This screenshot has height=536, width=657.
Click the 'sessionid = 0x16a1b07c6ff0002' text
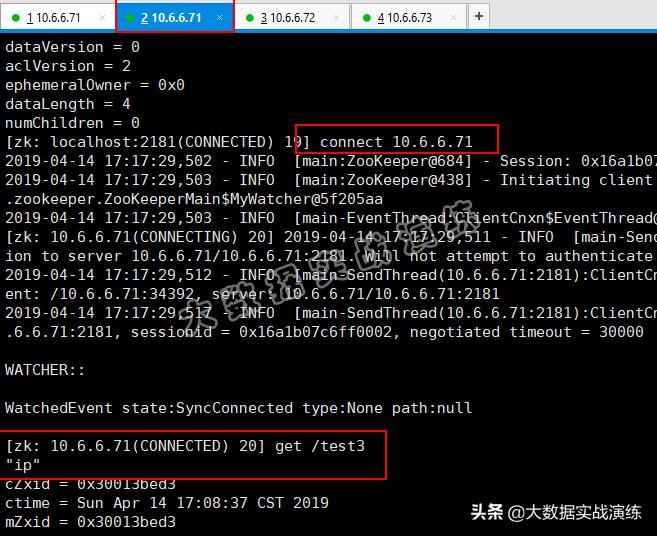tap(261, 332)
